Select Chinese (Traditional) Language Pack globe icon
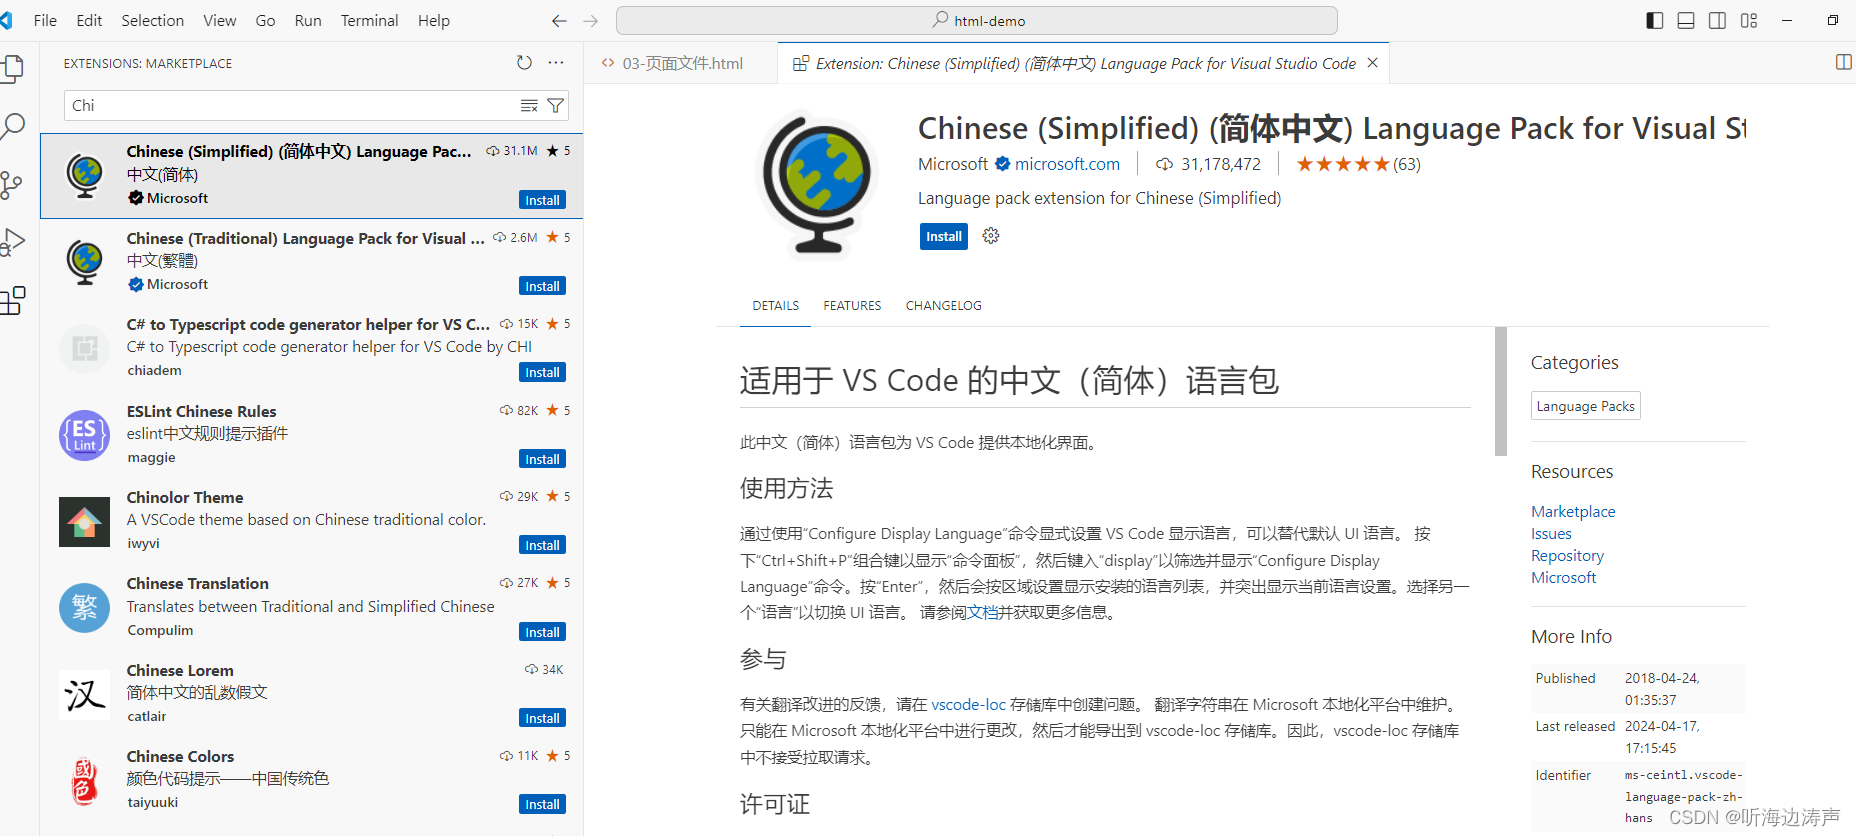The image size is (1856, 836). [85, 262]
